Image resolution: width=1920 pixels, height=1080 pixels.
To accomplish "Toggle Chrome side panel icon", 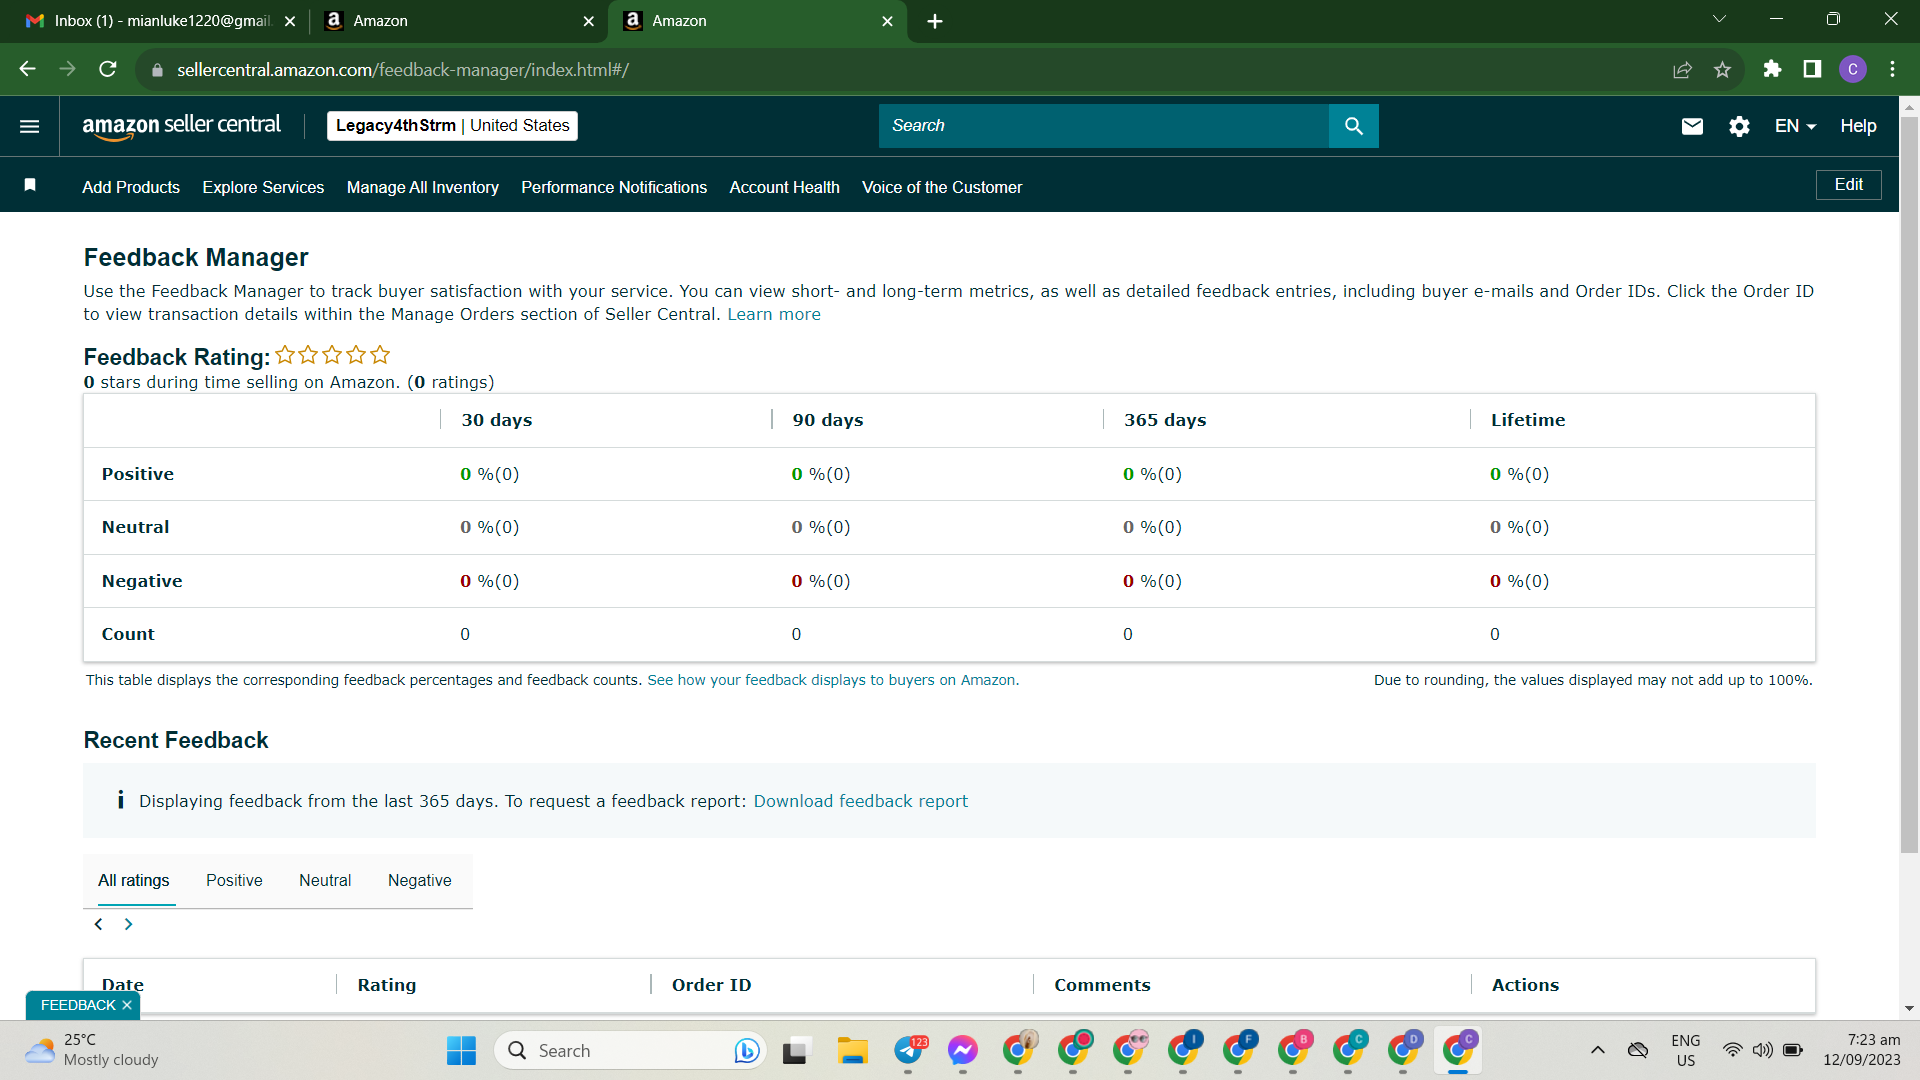I will click(1812, 69).
